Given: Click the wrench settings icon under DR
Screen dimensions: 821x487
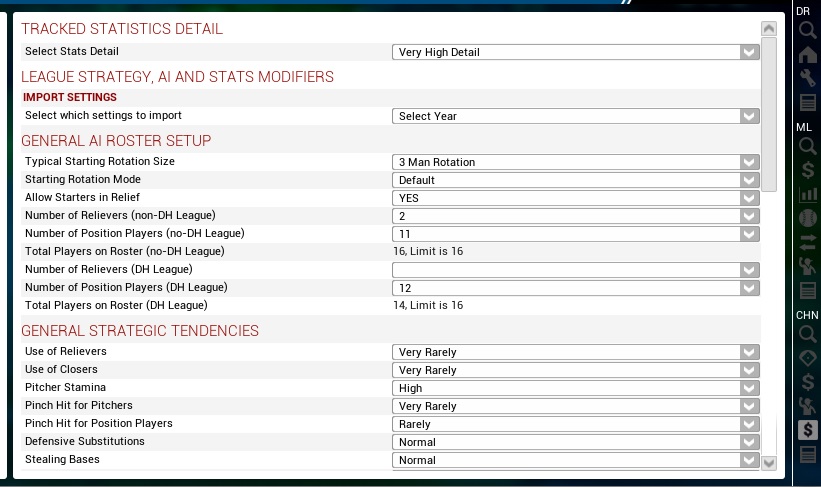Looking at the screenshot, I should click(808, 78).
